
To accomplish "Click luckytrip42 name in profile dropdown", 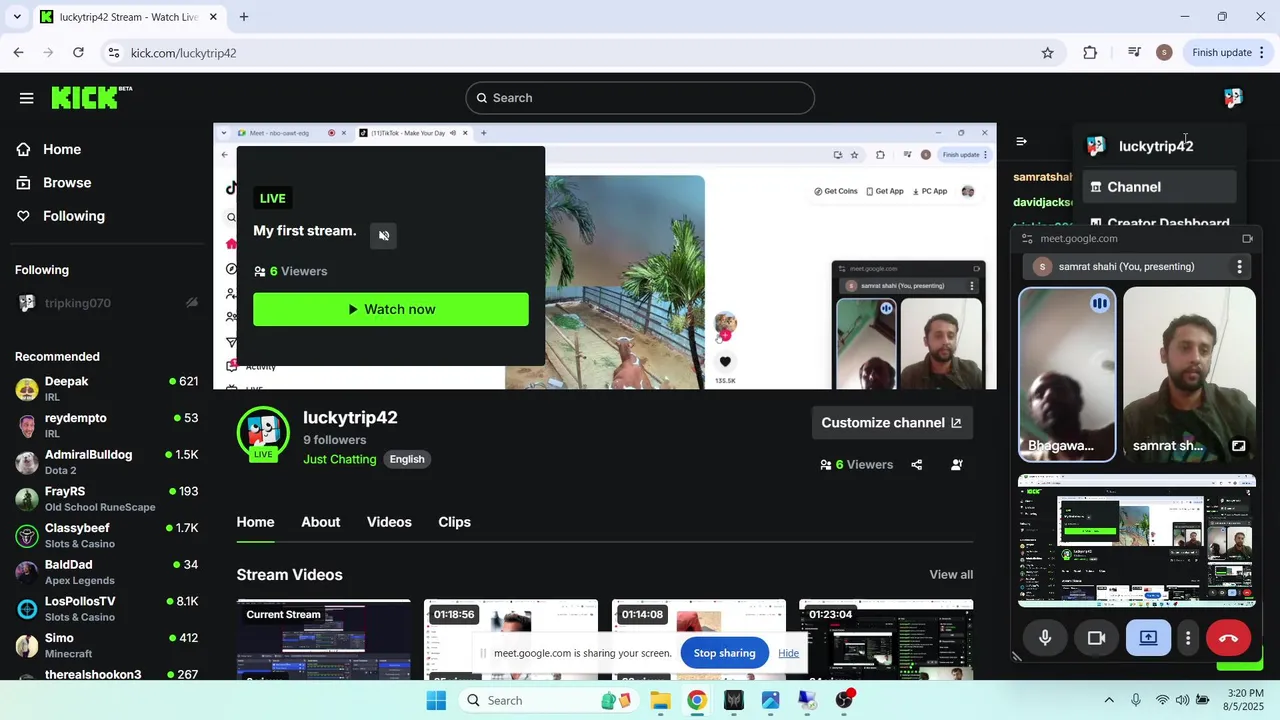I will 1156,146.
